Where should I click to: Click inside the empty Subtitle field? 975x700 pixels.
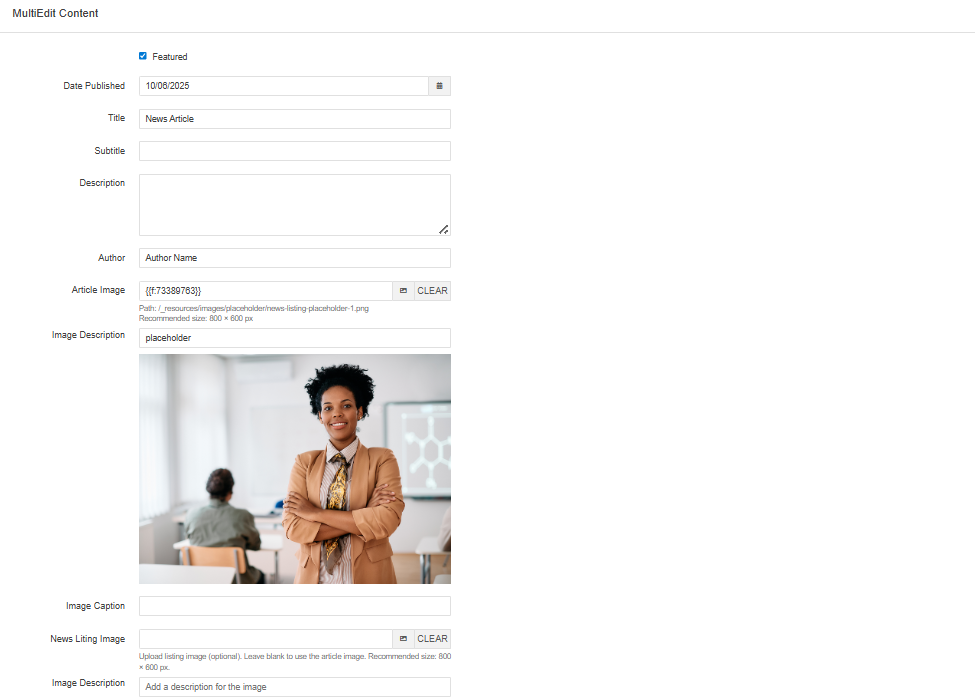tap(294, 150)
